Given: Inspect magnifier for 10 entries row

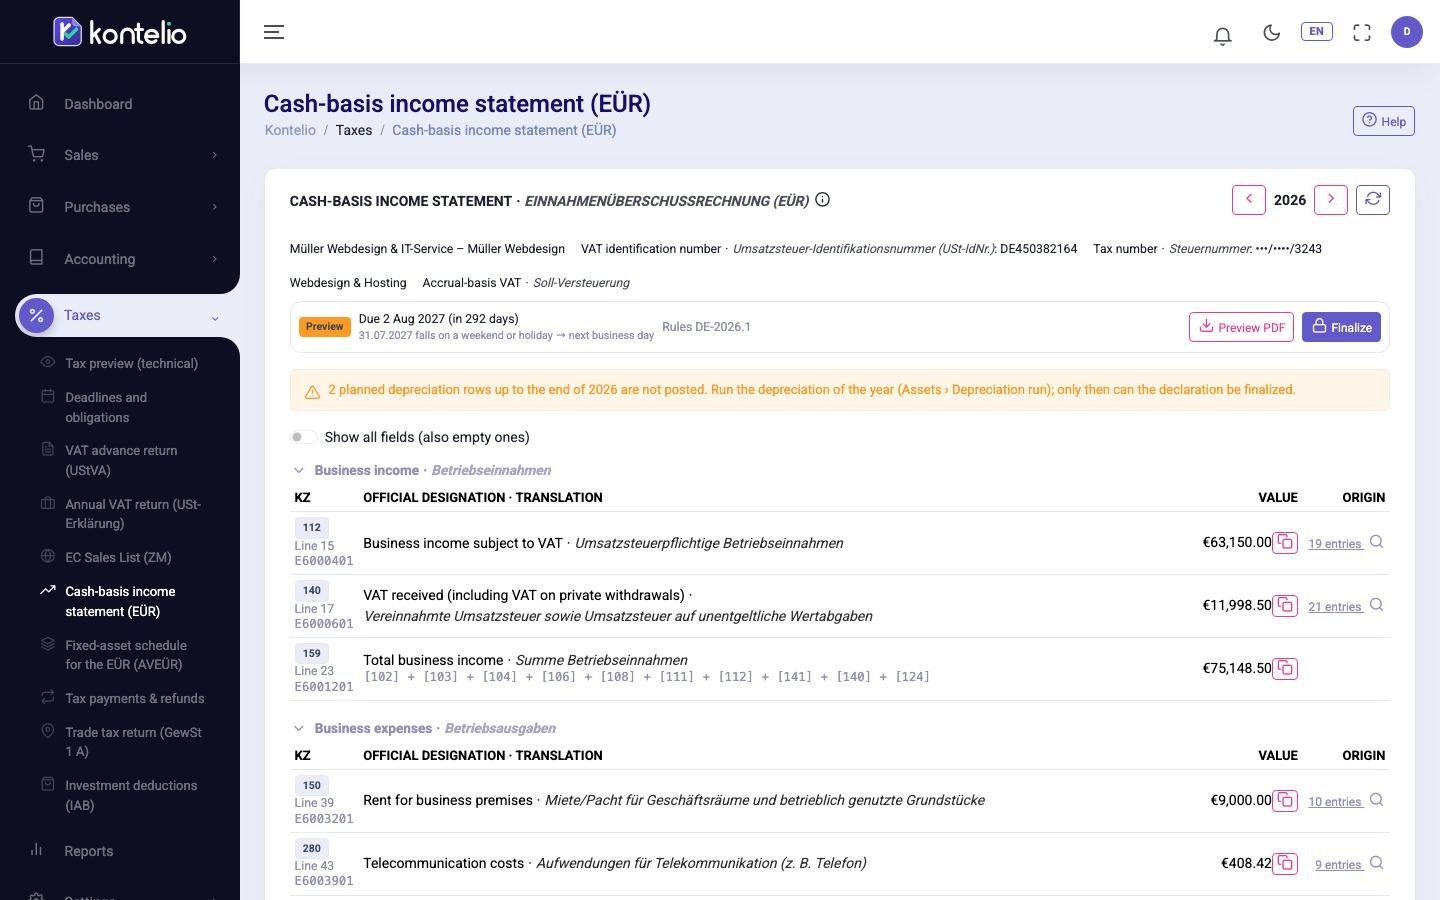Looking at the screenshot, I should tap(1376, 800).
